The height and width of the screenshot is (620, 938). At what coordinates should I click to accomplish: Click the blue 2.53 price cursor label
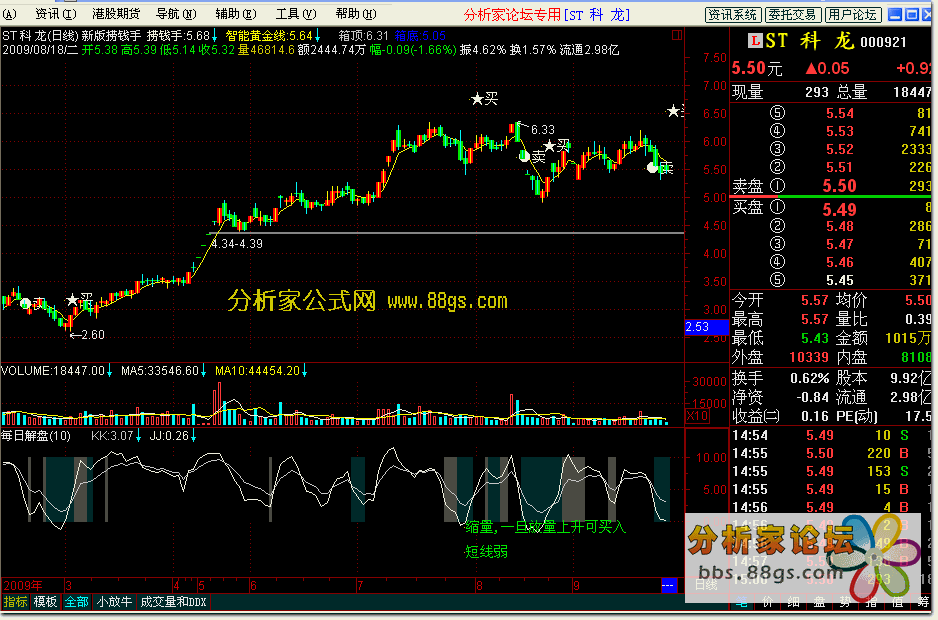(706, 327)
